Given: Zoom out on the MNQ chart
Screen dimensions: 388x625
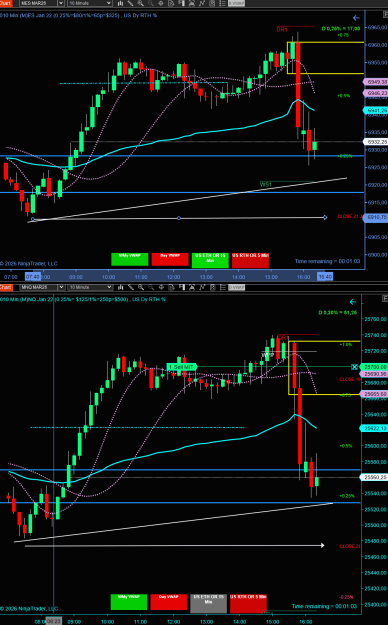Looking at the screenshot, I should (x=151, y=287).
